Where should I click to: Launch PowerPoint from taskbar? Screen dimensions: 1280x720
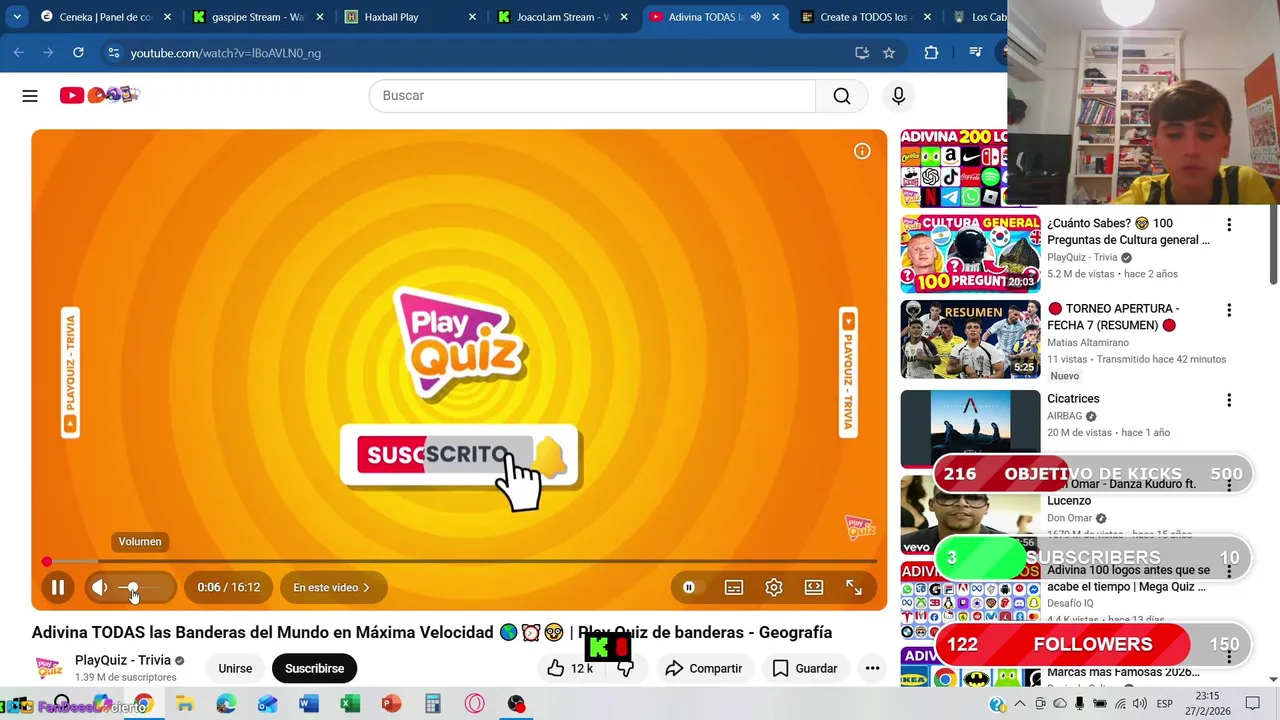pyautogui.click(x=391, y=704)
